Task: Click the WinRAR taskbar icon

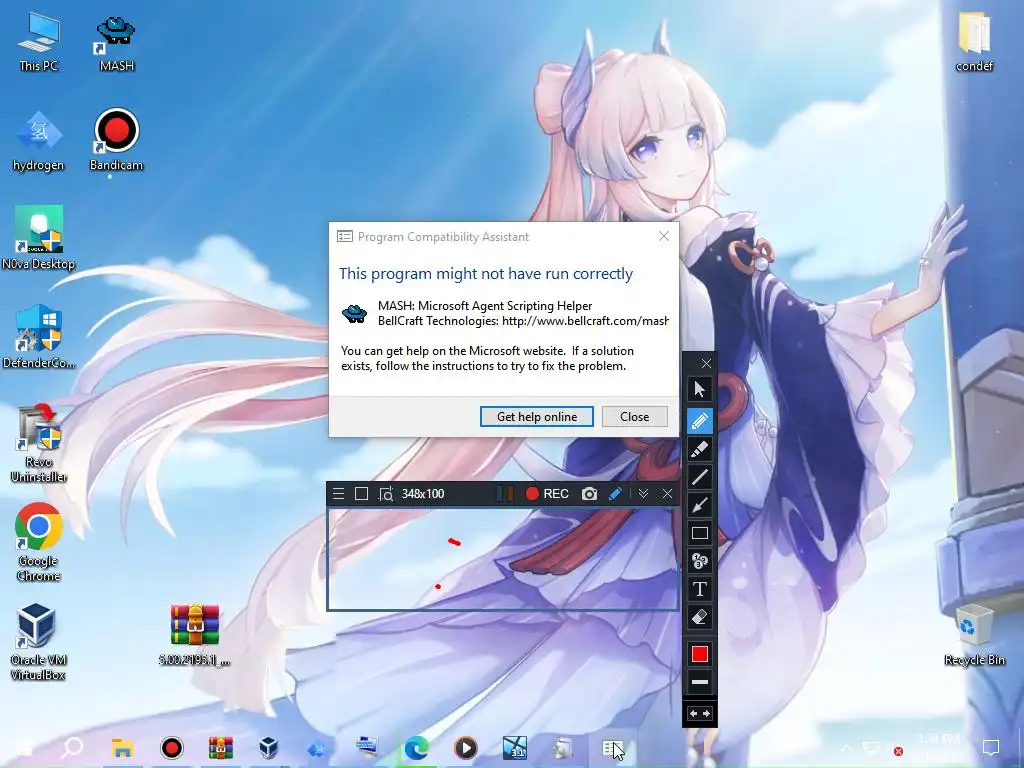Action: pyautogui.click(x=221, y=748)
